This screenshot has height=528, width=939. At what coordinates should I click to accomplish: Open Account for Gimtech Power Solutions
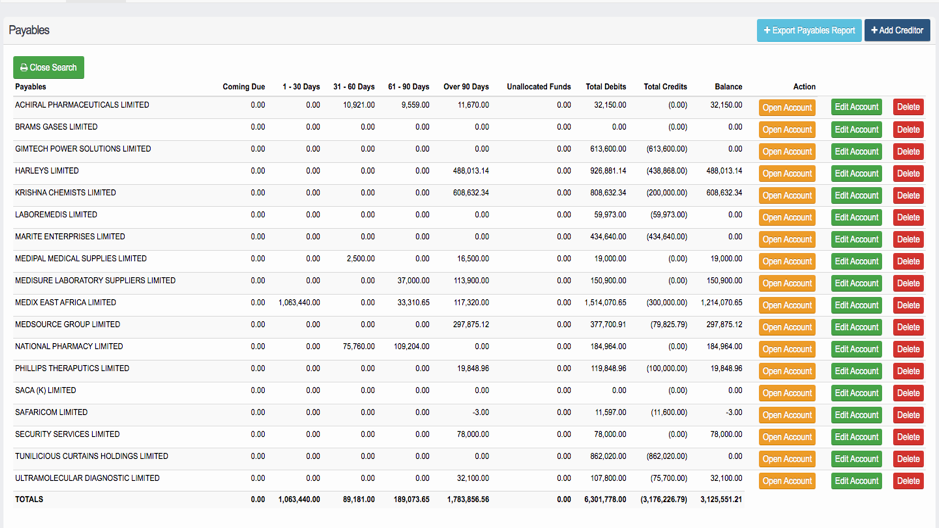tap(787, 151)
